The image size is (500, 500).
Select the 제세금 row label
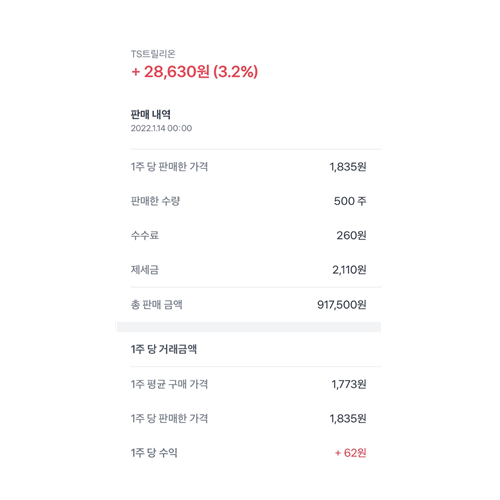tap(145, 270)
